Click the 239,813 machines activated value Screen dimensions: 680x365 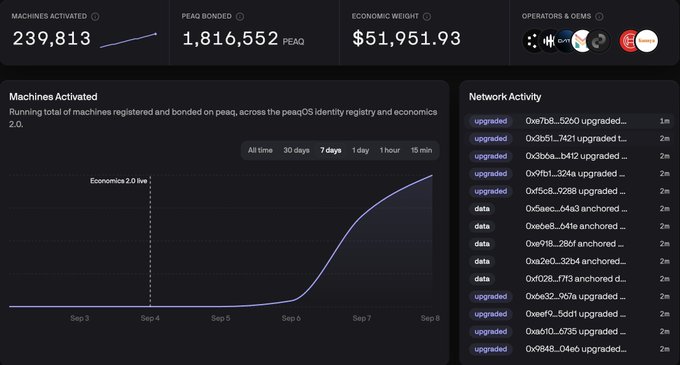52,39
